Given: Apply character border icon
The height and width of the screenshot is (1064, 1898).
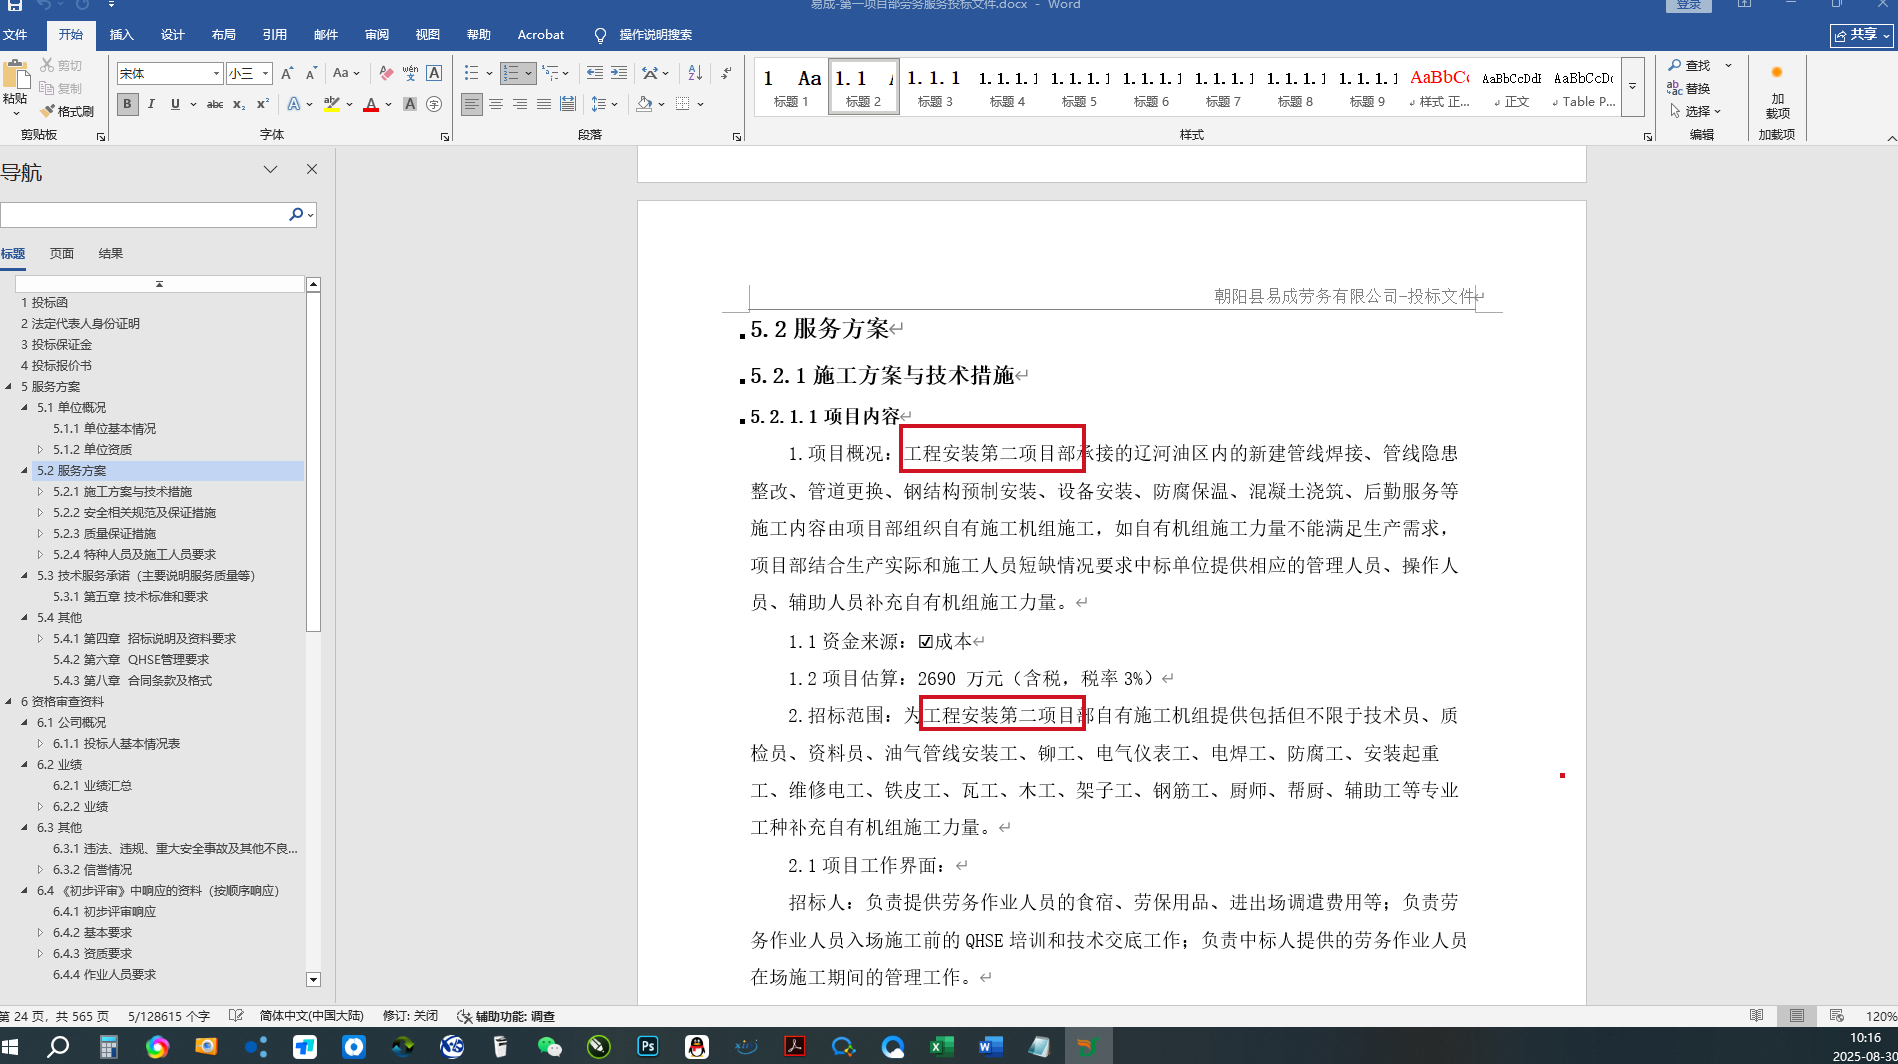Looking at the screenshot, I should 434,73.
